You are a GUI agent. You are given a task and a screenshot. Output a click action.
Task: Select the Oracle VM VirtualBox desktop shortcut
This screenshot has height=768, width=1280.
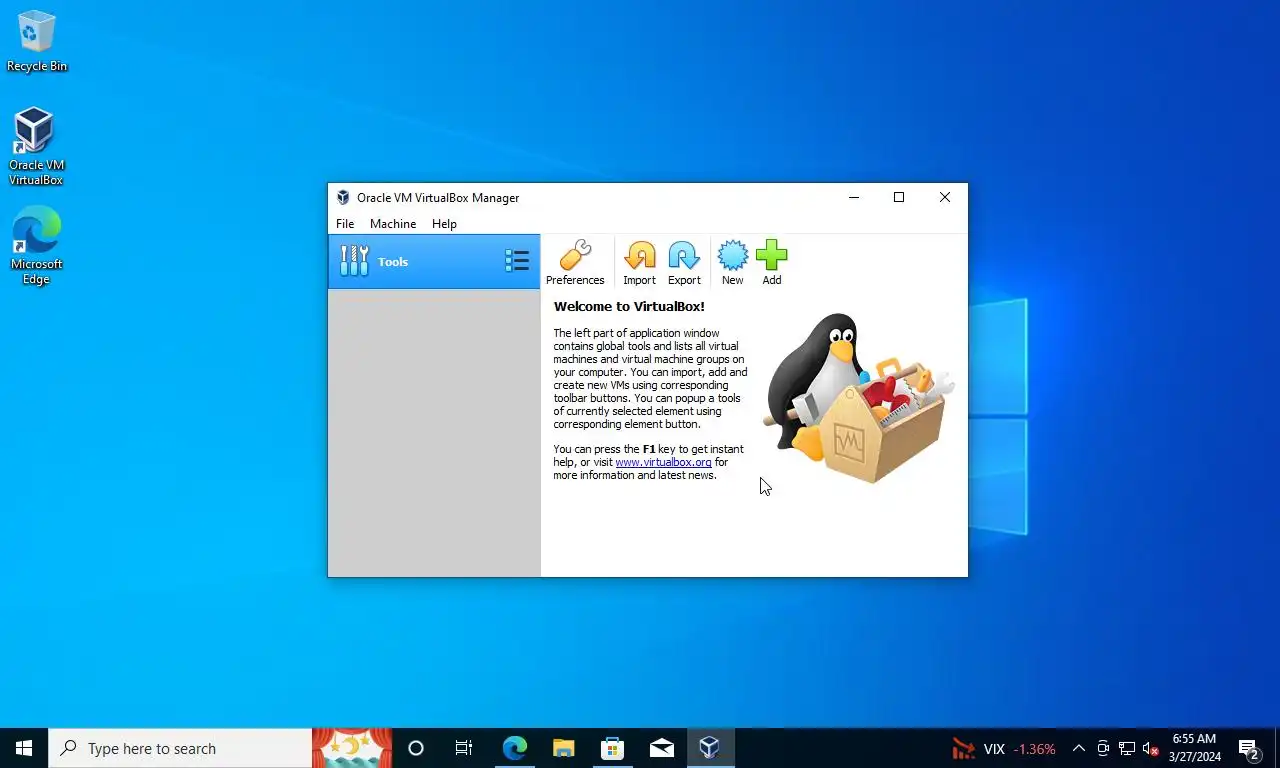point(36,147)
